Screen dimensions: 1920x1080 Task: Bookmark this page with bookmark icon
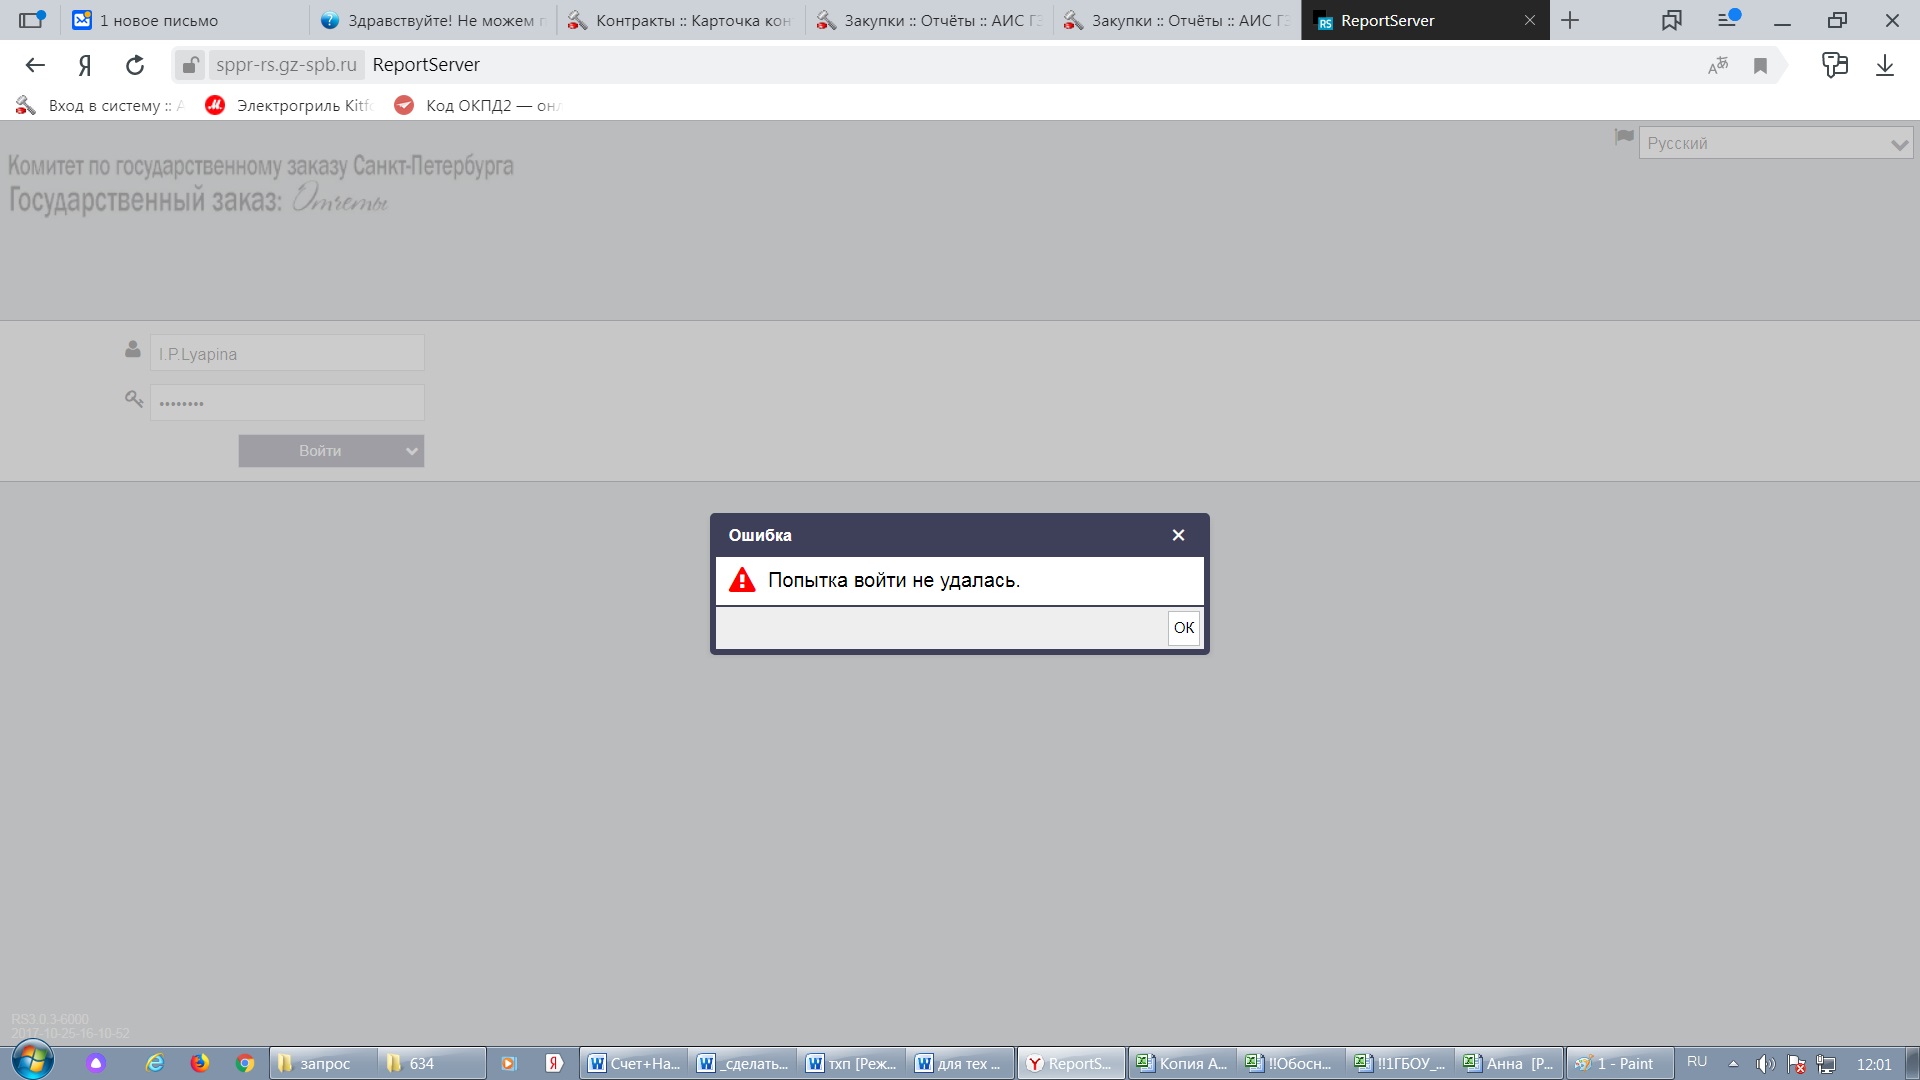pos(1760,65)
